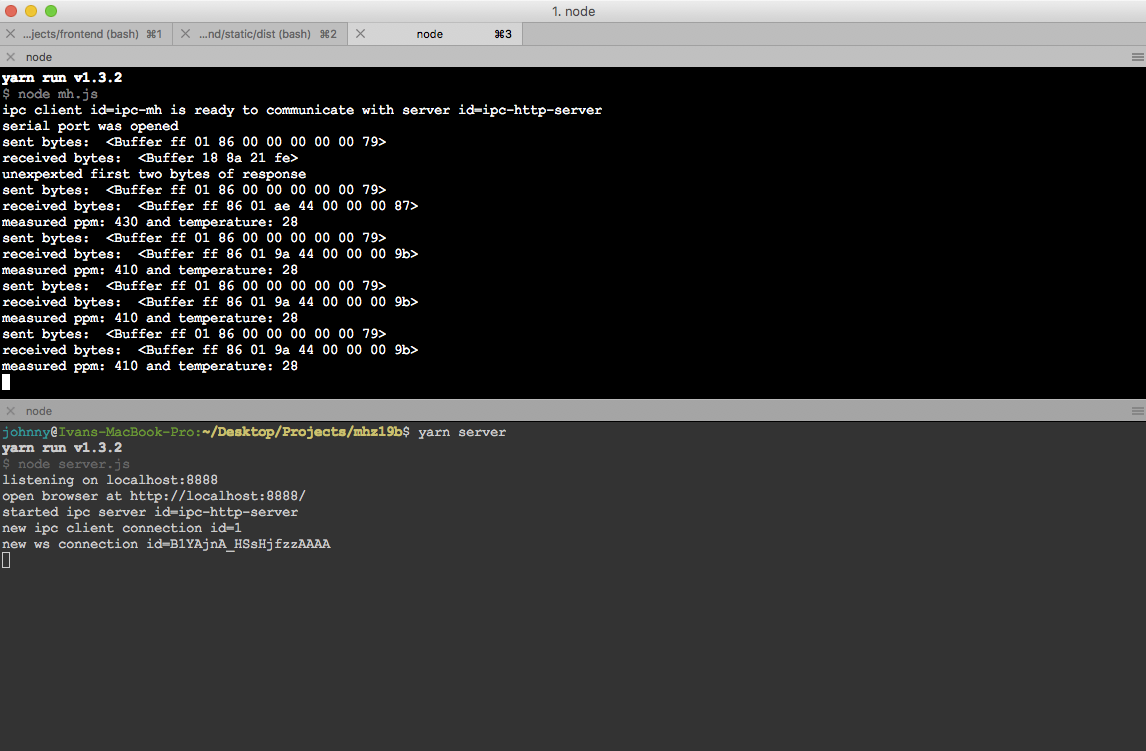Click the yellow minimize window button

click(31, 11)
